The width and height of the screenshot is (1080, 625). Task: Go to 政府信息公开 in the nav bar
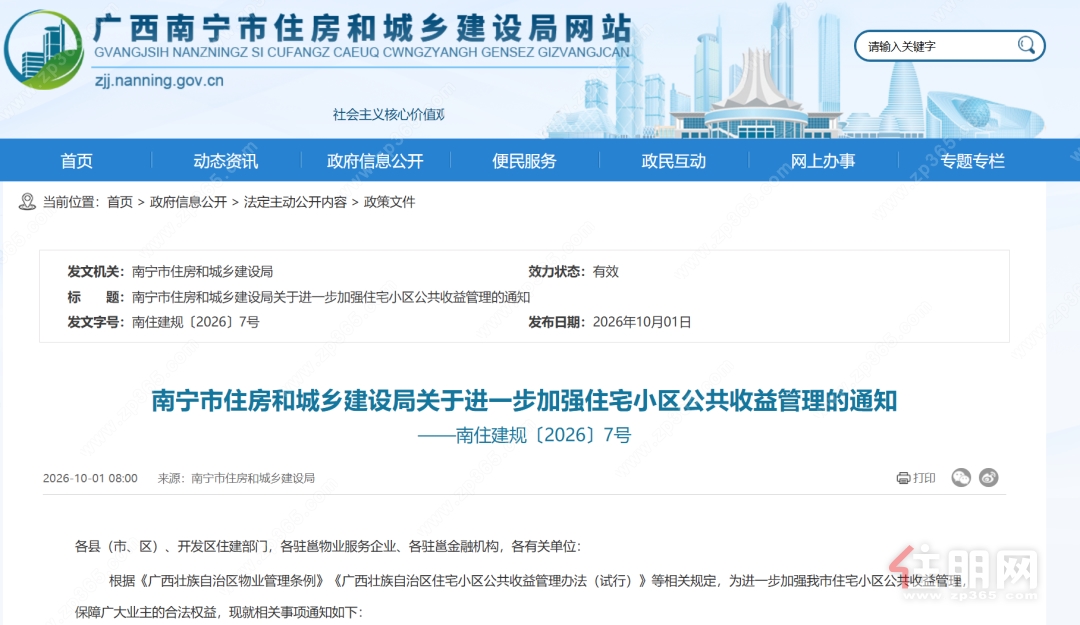pos(375,161)
